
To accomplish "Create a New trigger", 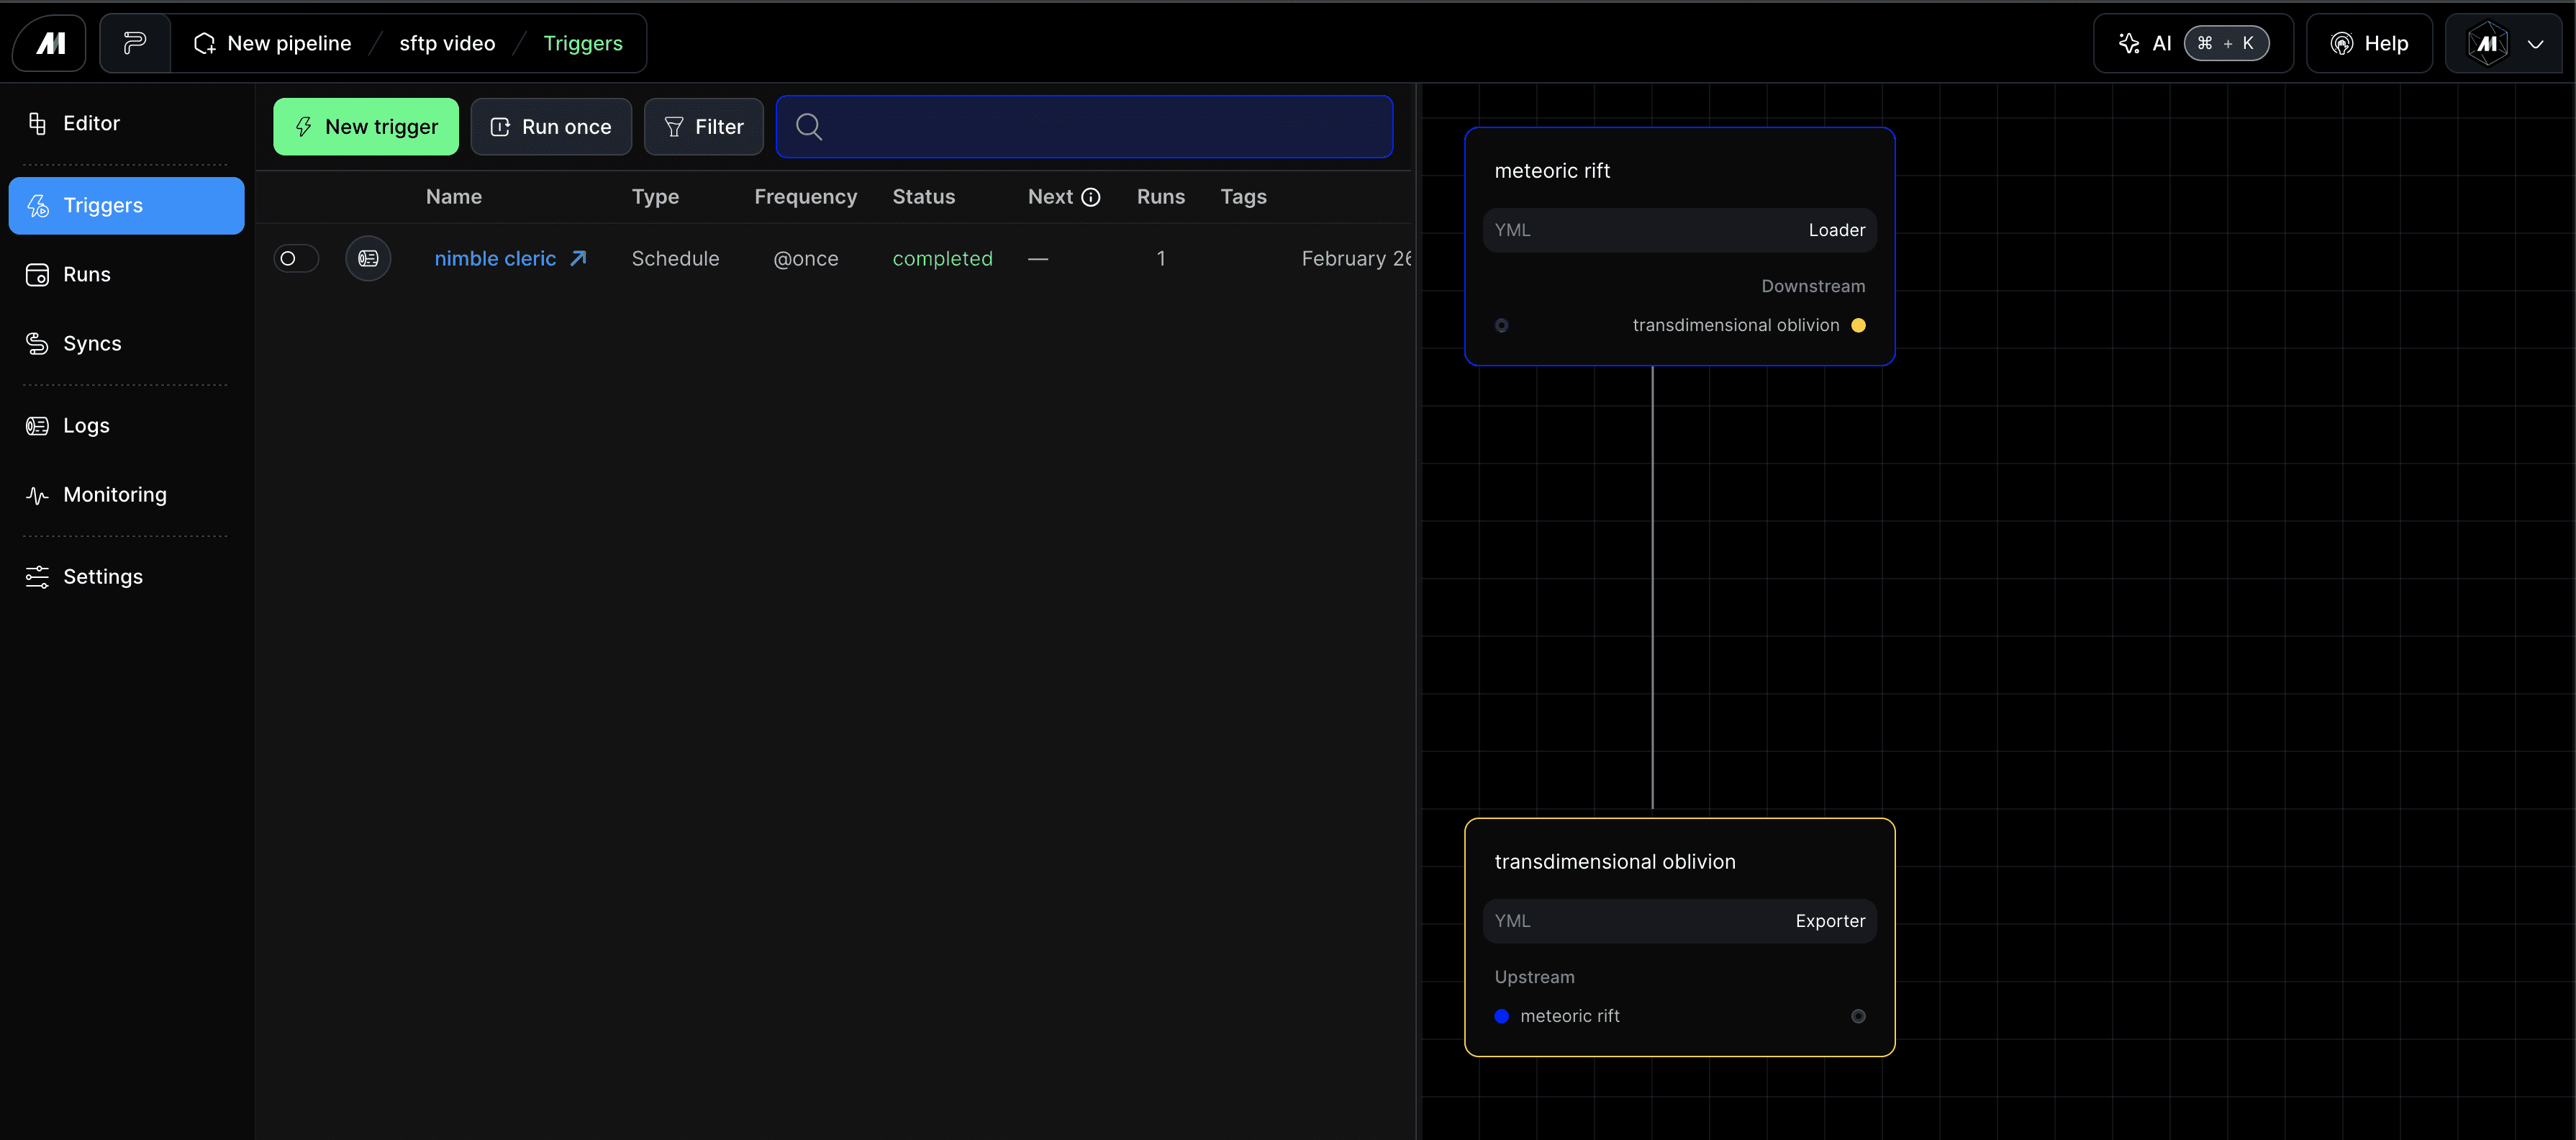I will pyautogui.click(x=366, y=126).
